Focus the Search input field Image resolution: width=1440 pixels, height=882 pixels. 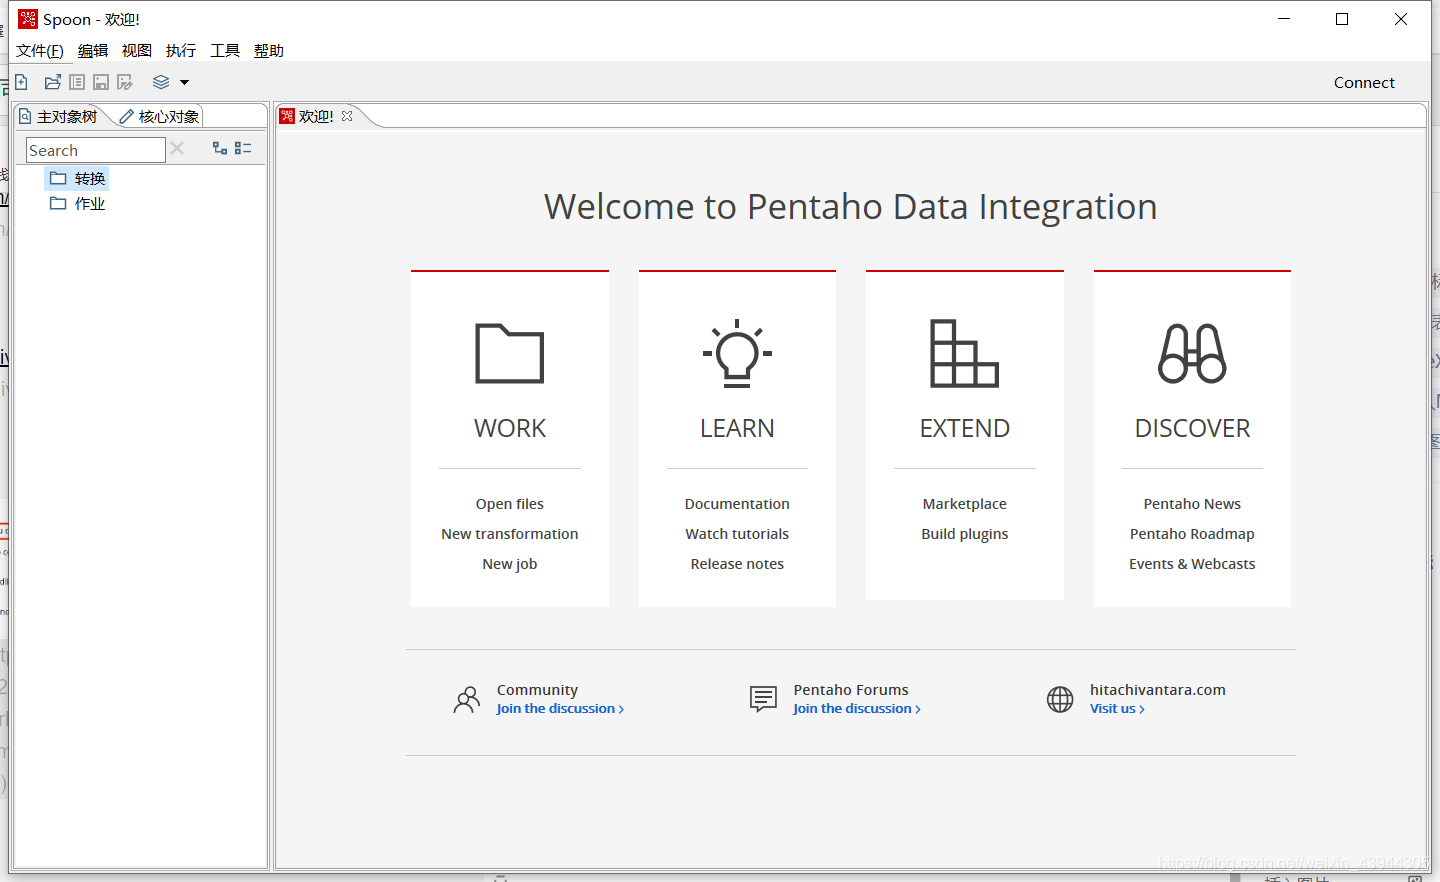(x=95, y=150)
